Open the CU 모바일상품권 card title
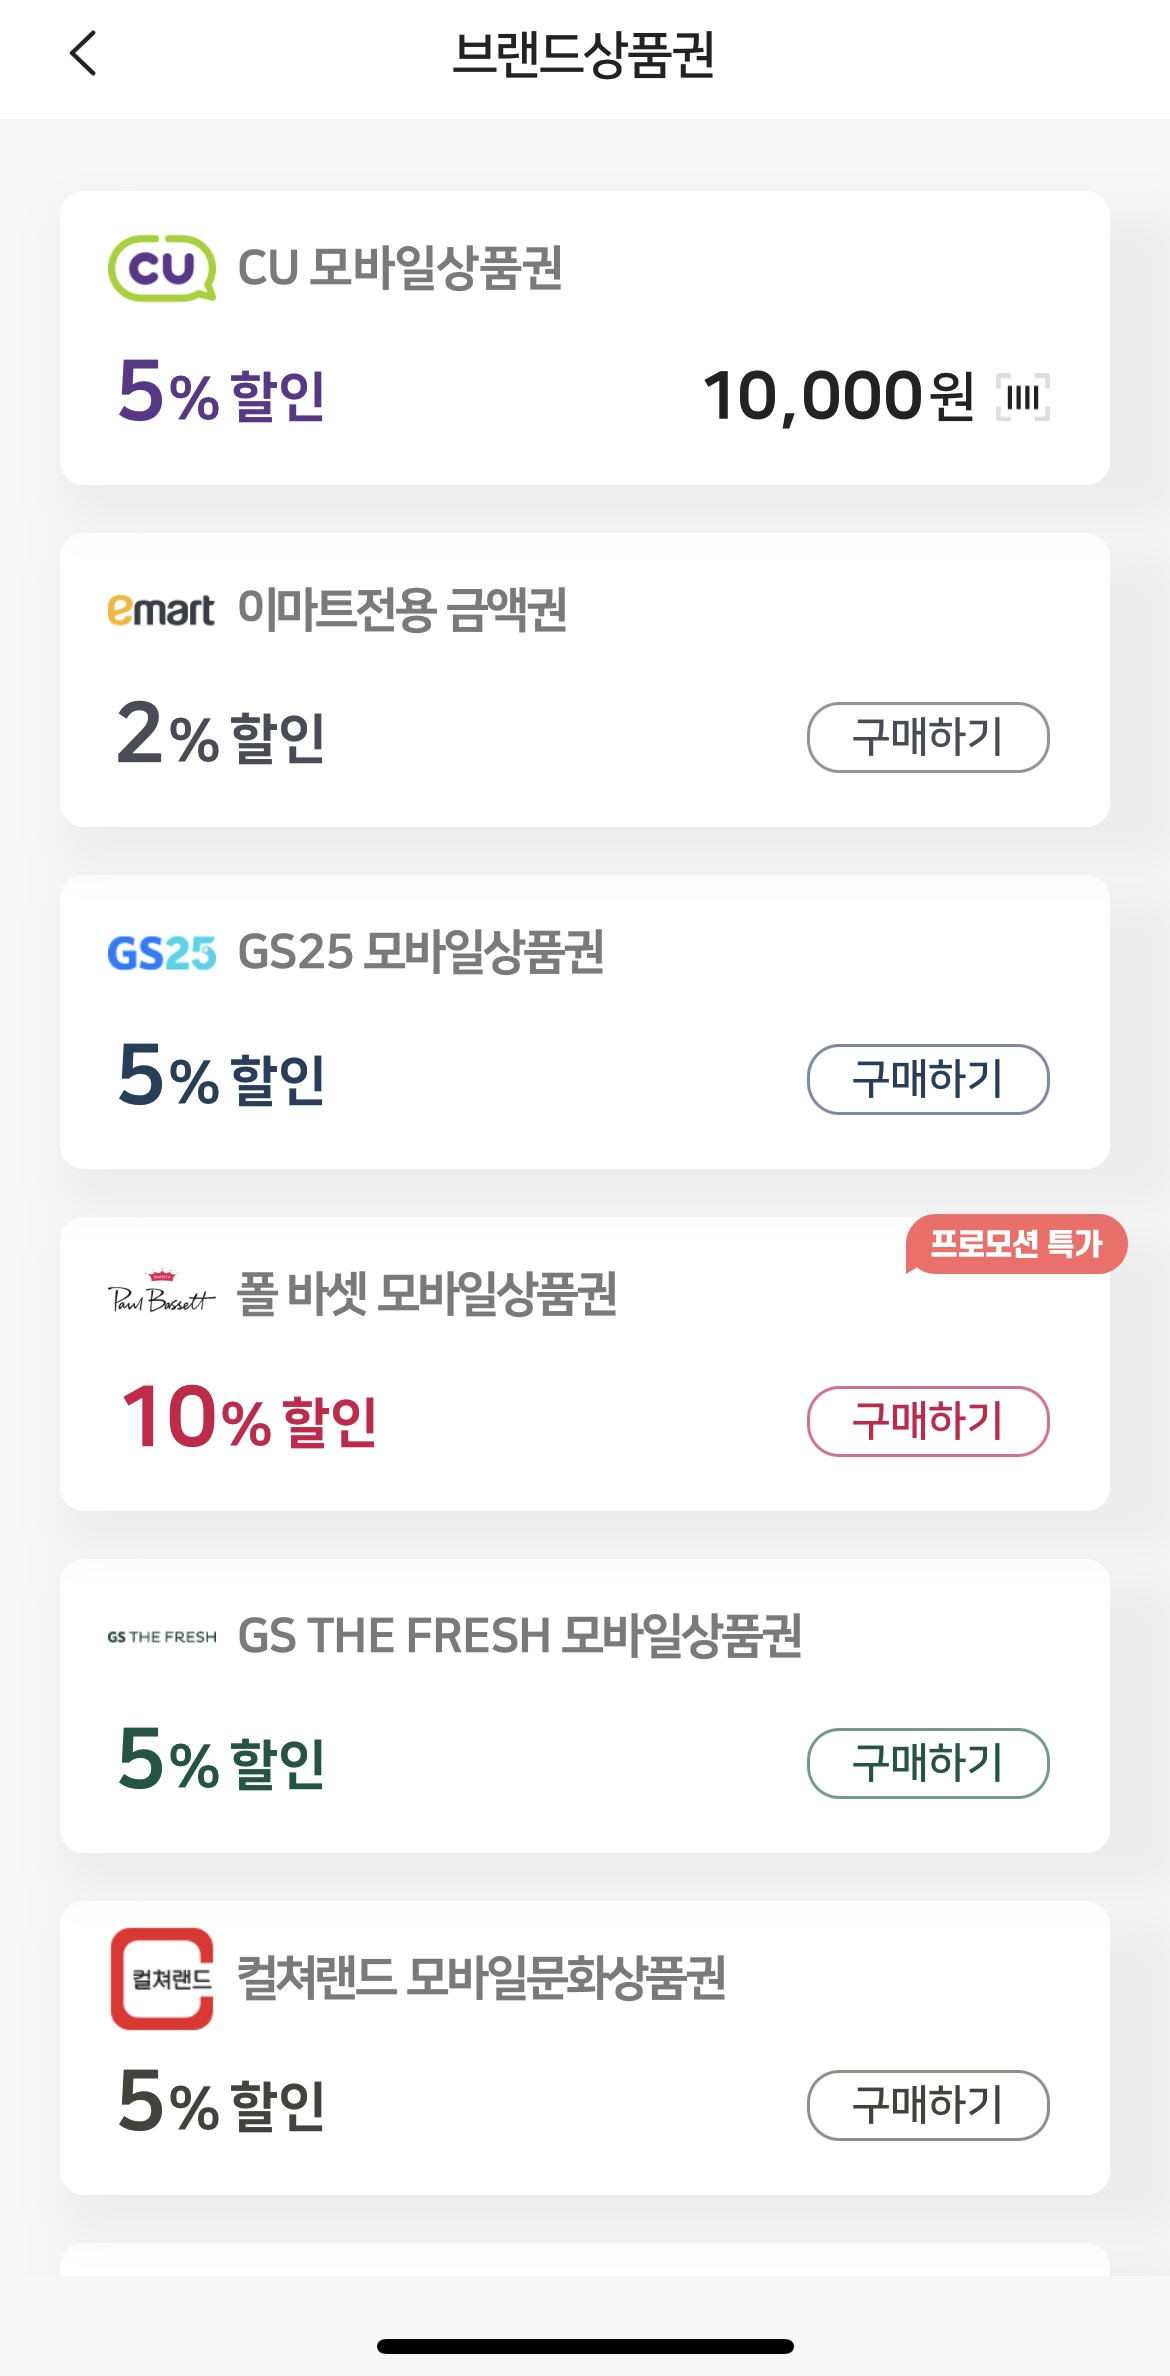Image resolution: width=1170 pixels, height=2376 pixels. (400, 268)
